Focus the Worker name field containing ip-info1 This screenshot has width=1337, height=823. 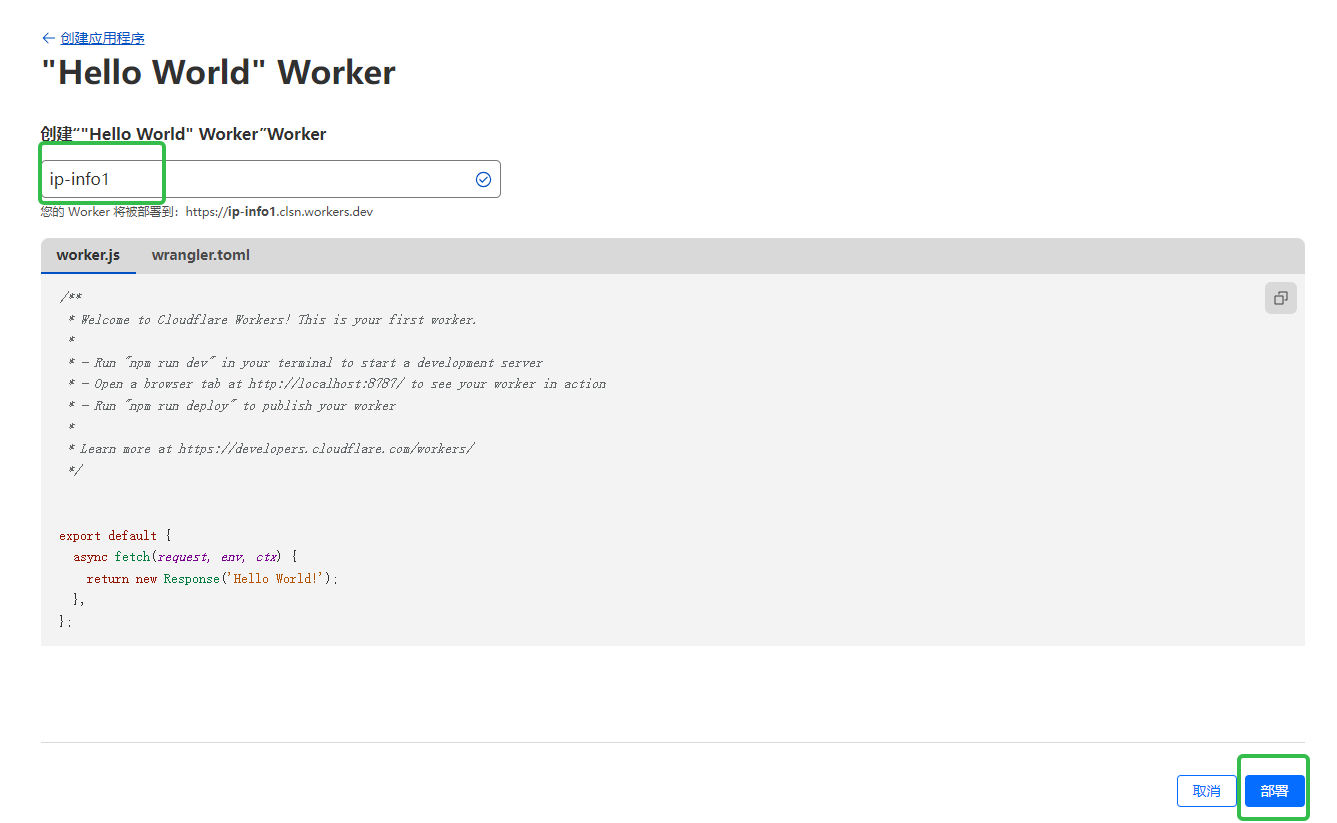coord(270,179)
